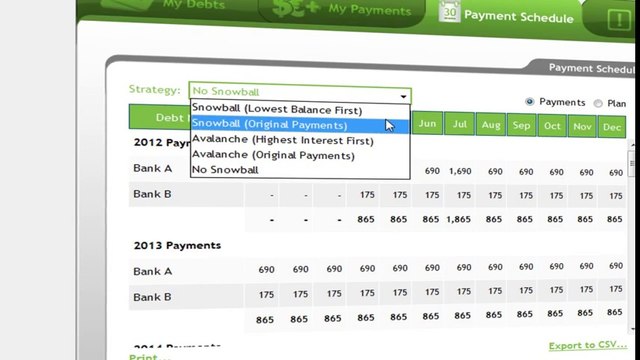Click Bank A under 2012 payments
The image size is (640, 360).
point(152,168)
